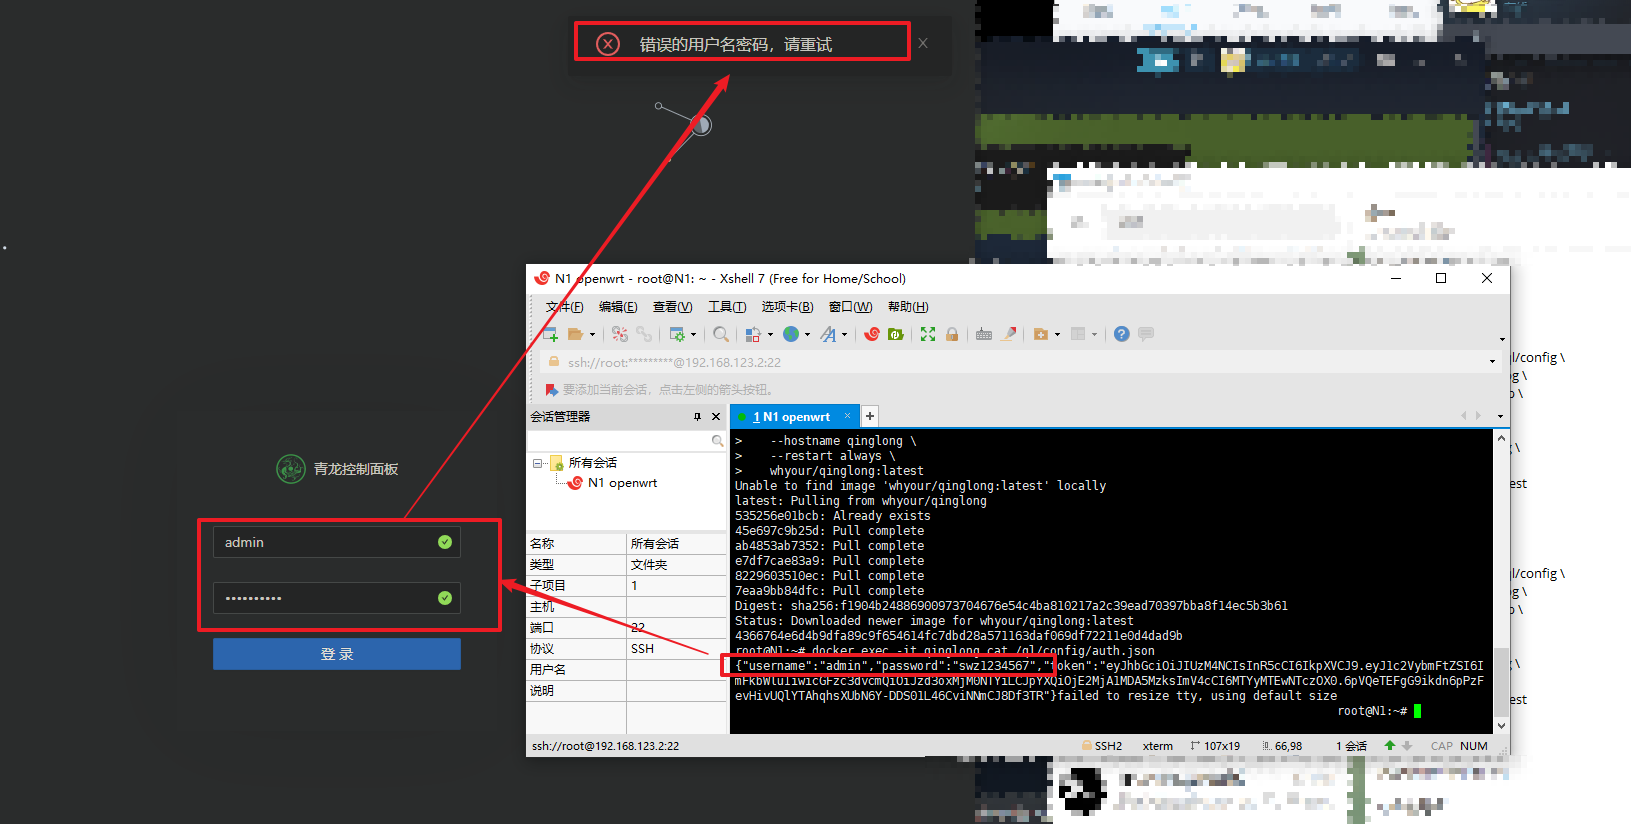Expand the font dropdown arrow
This screenshot has height=824, width=1631.
tap(844, 335)
